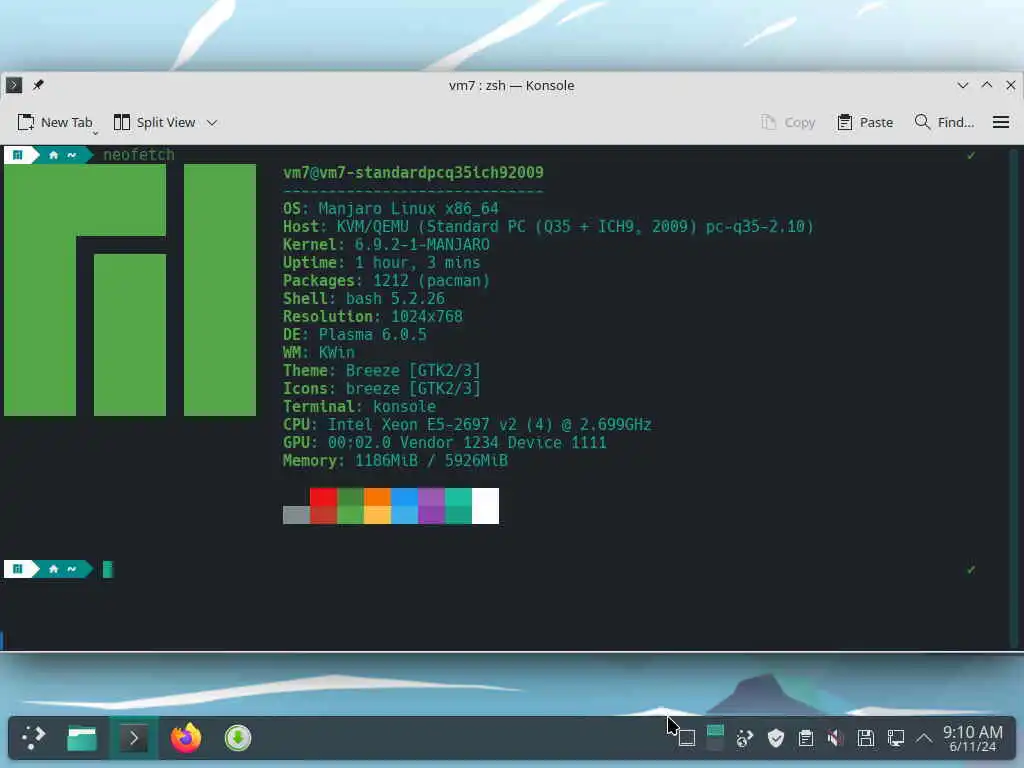This screenshot has width=1024, height=768.
Task: Click the show desktop tray icon
Action: click(x=686, y=739)
